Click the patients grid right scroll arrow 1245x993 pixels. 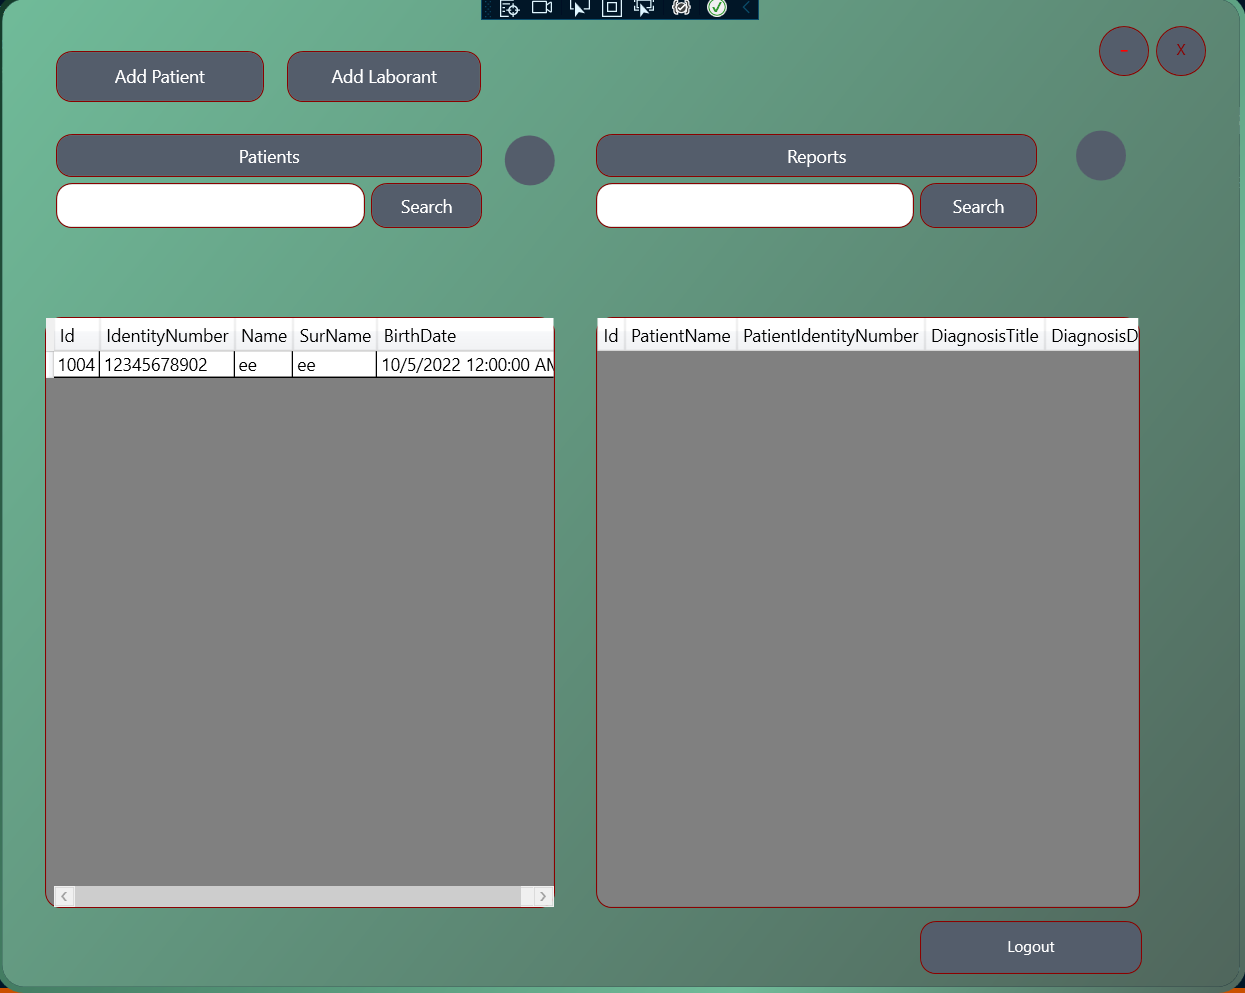(x=543, y=896)
